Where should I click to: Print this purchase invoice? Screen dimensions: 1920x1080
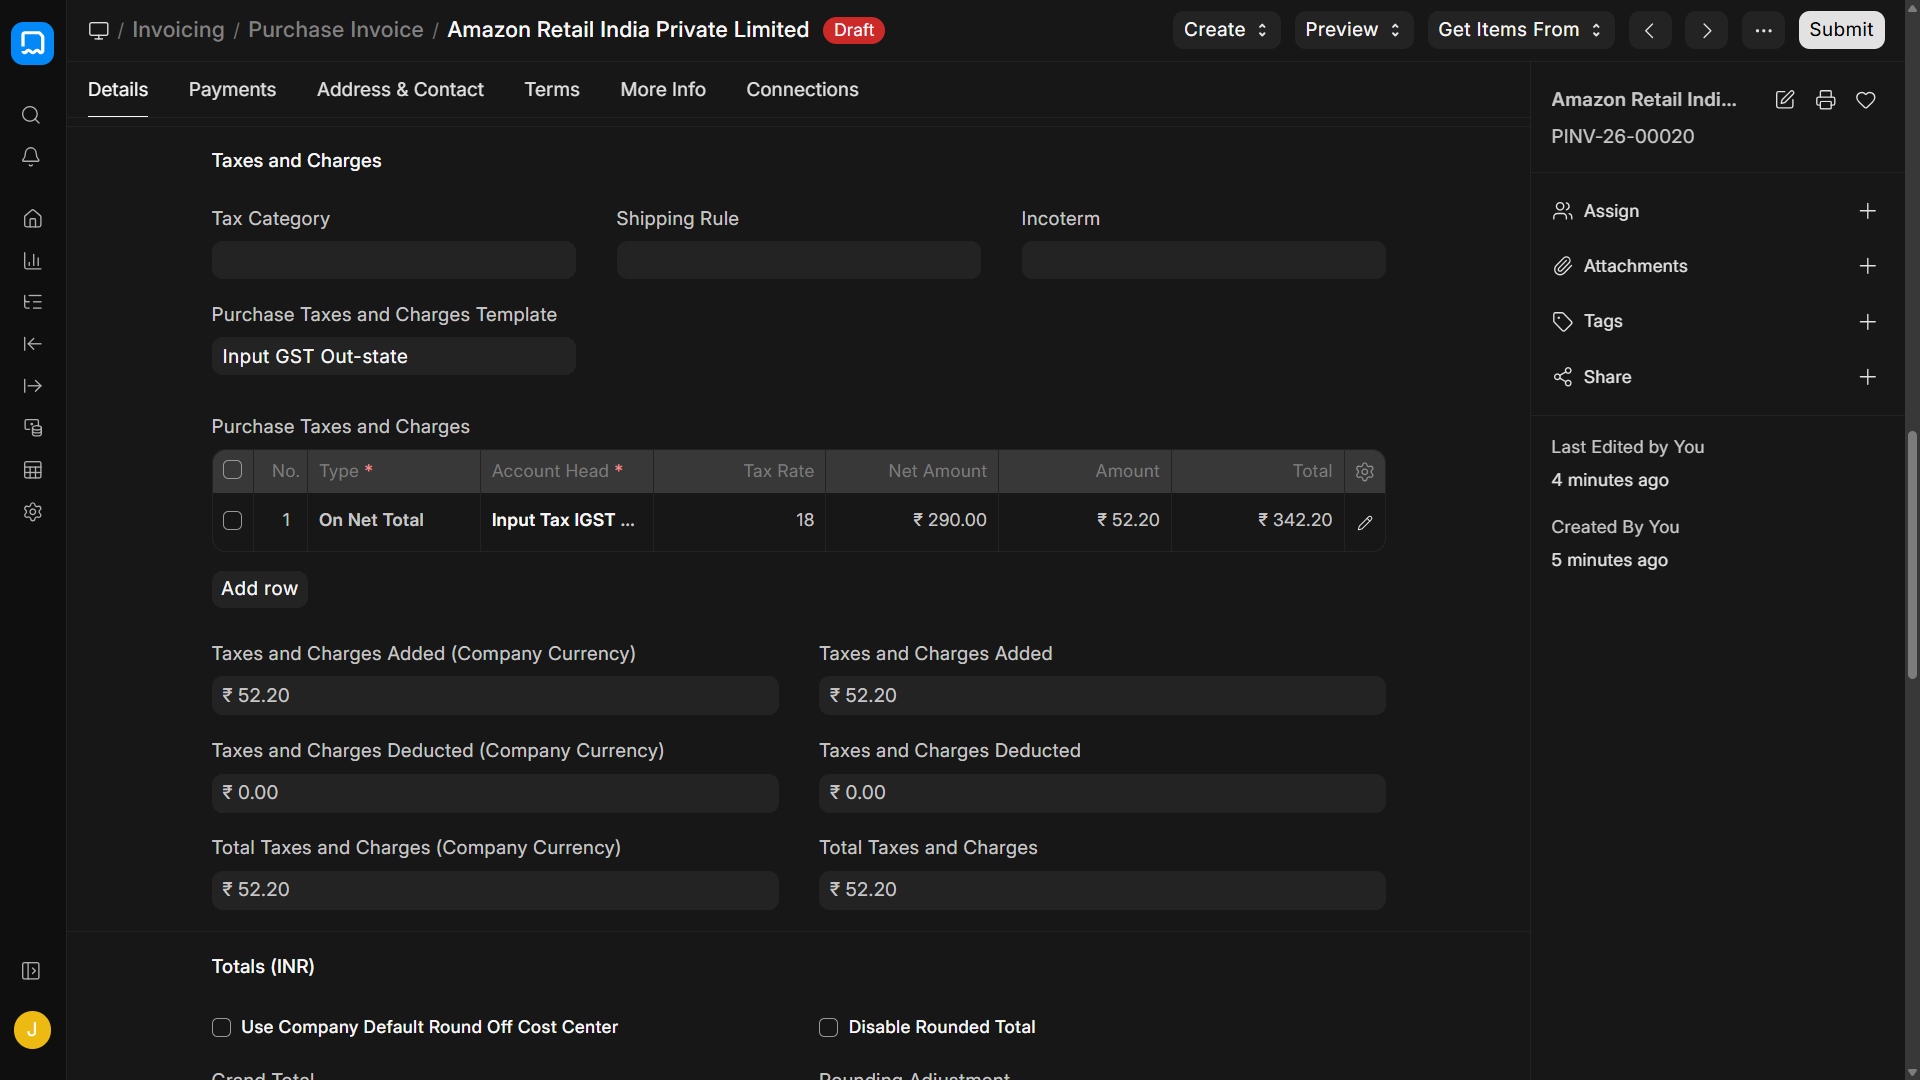pos(1826,100)
